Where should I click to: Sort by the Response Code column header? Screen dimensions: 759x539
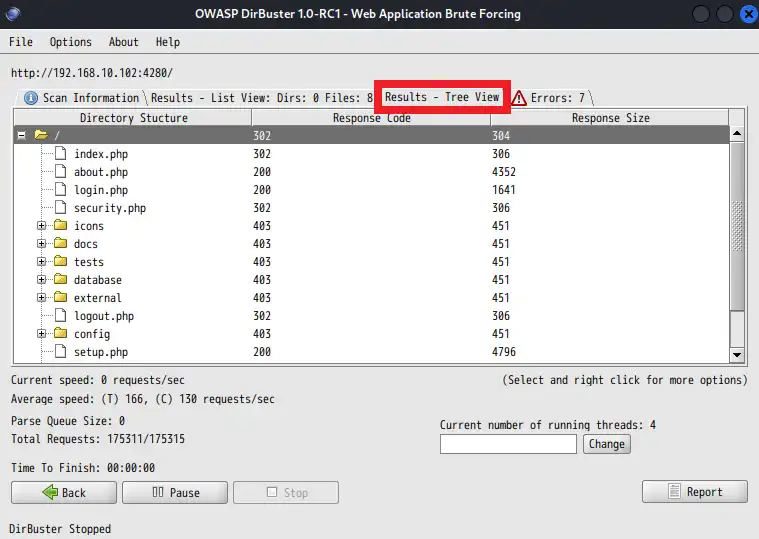tap(371, 118)
